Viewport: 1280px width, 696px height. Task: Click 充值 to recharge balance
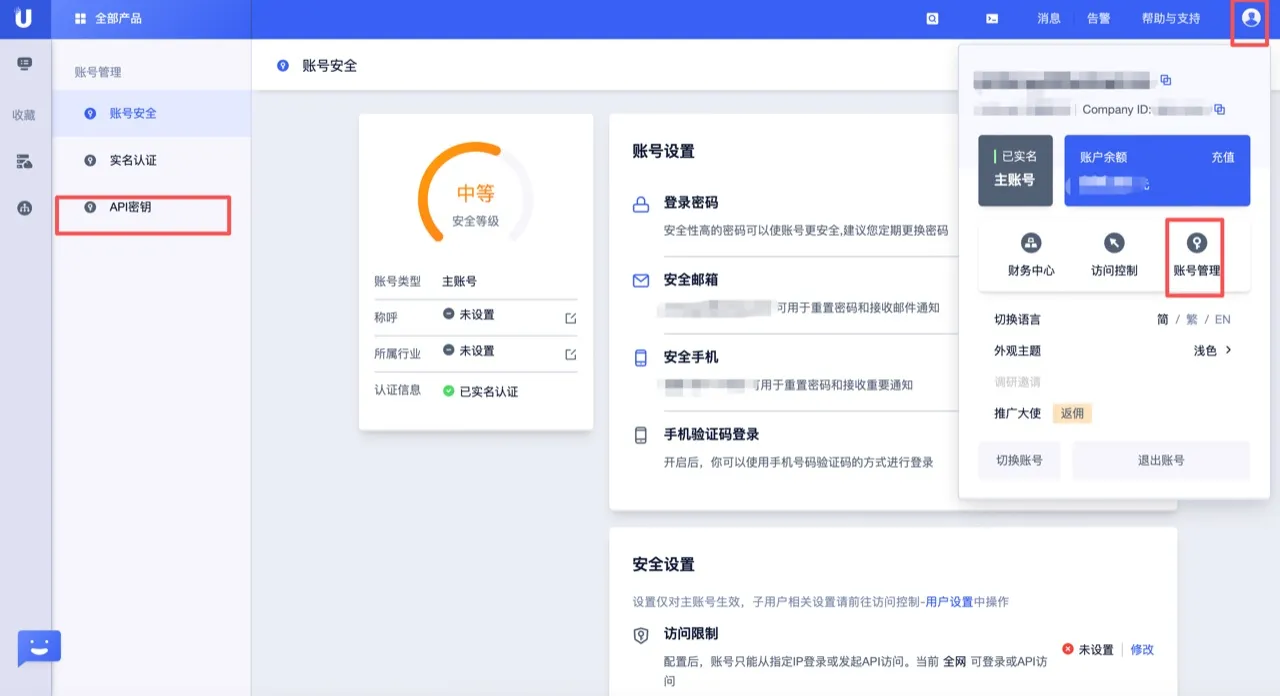coord(1223,157)
